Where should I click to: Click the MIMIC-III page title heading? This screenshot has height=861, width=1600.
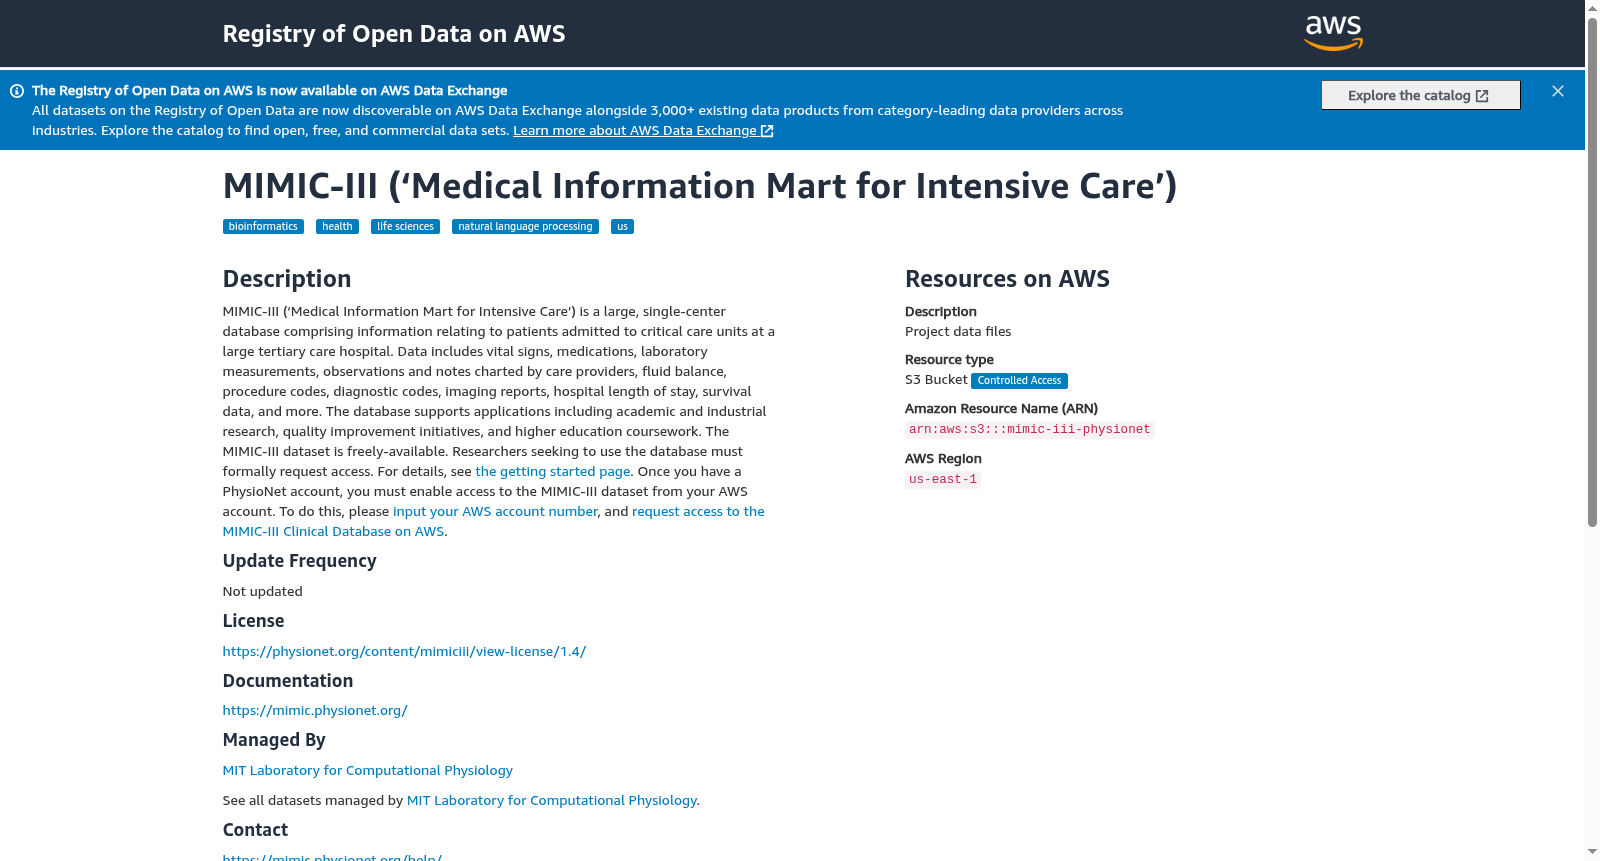(x=700, y=186)
